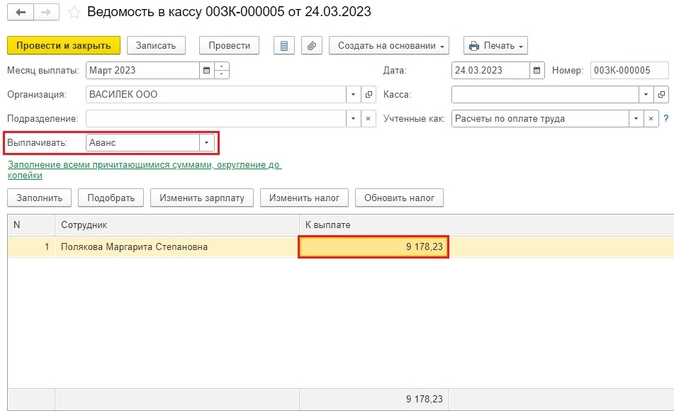Screen dimensions: 674x415
Task: Open the Касса record via open icon
Action: [x=661, y=95]
